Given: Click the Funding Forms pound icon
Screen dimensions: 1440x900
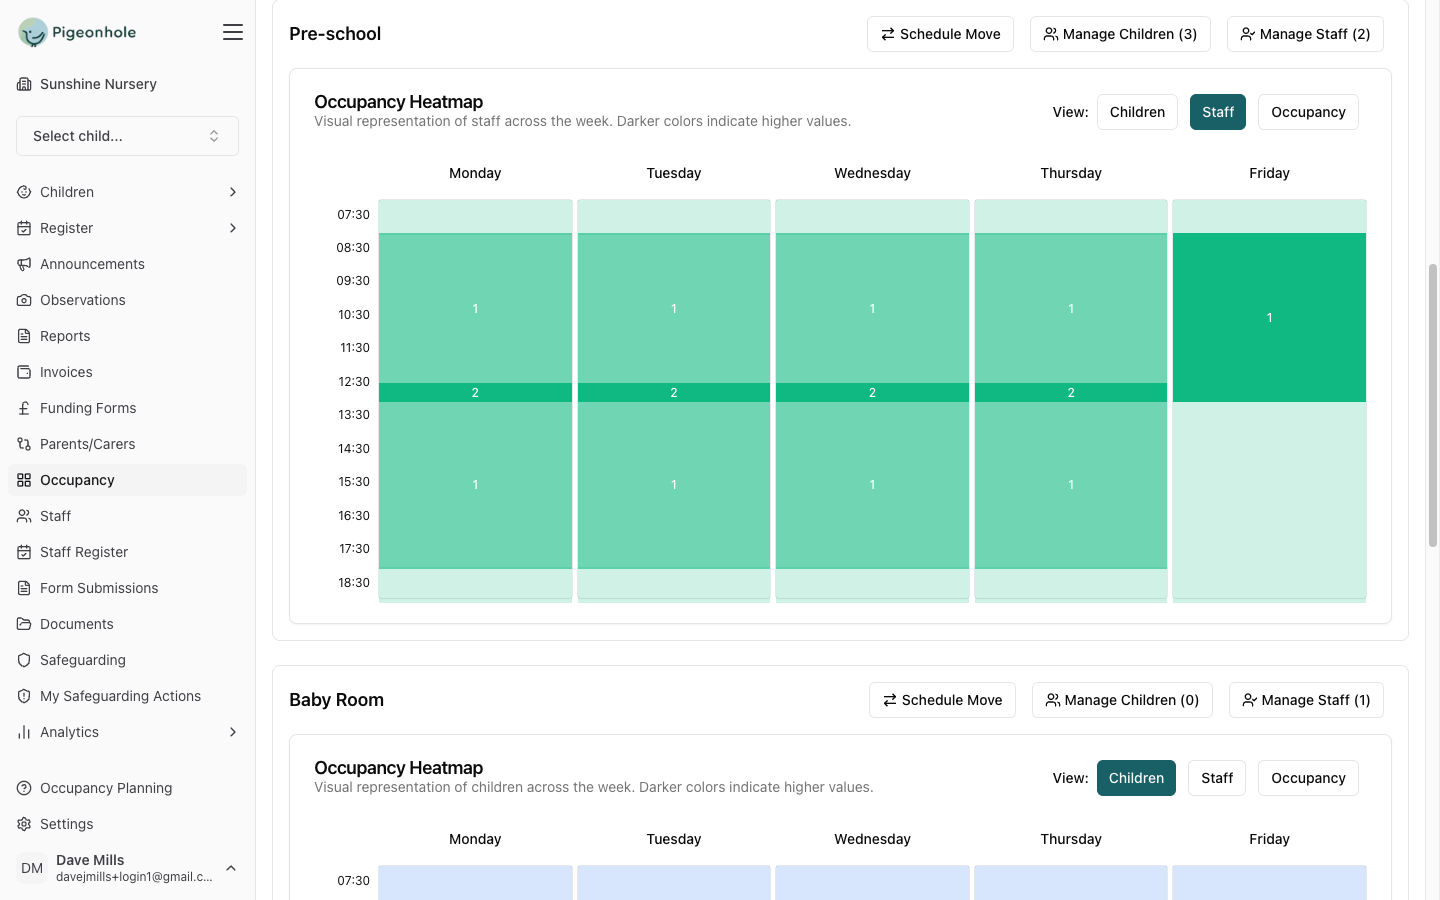Looking at the screenshot, I should pos(24,408).
